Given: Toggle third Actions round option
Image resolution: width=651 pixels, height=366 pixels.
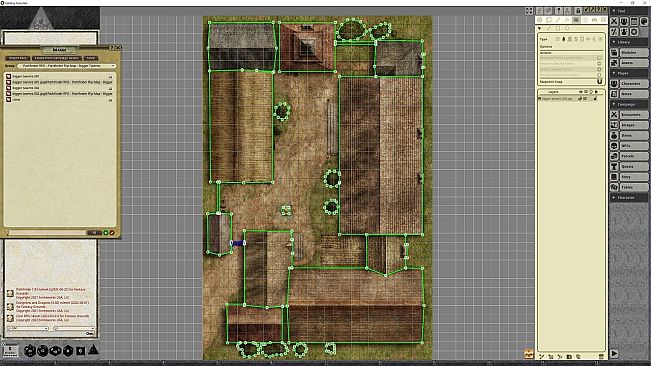Looking at the screenshot, I should point(599,69).
